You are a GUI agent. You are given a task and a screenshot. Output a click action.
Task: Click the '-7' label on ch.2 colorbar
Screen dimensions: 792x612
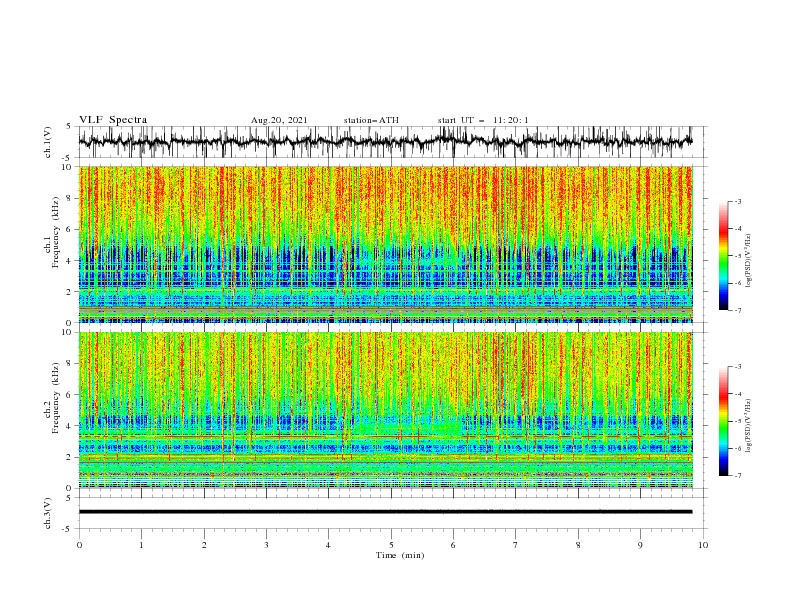(x=738, y=475)
